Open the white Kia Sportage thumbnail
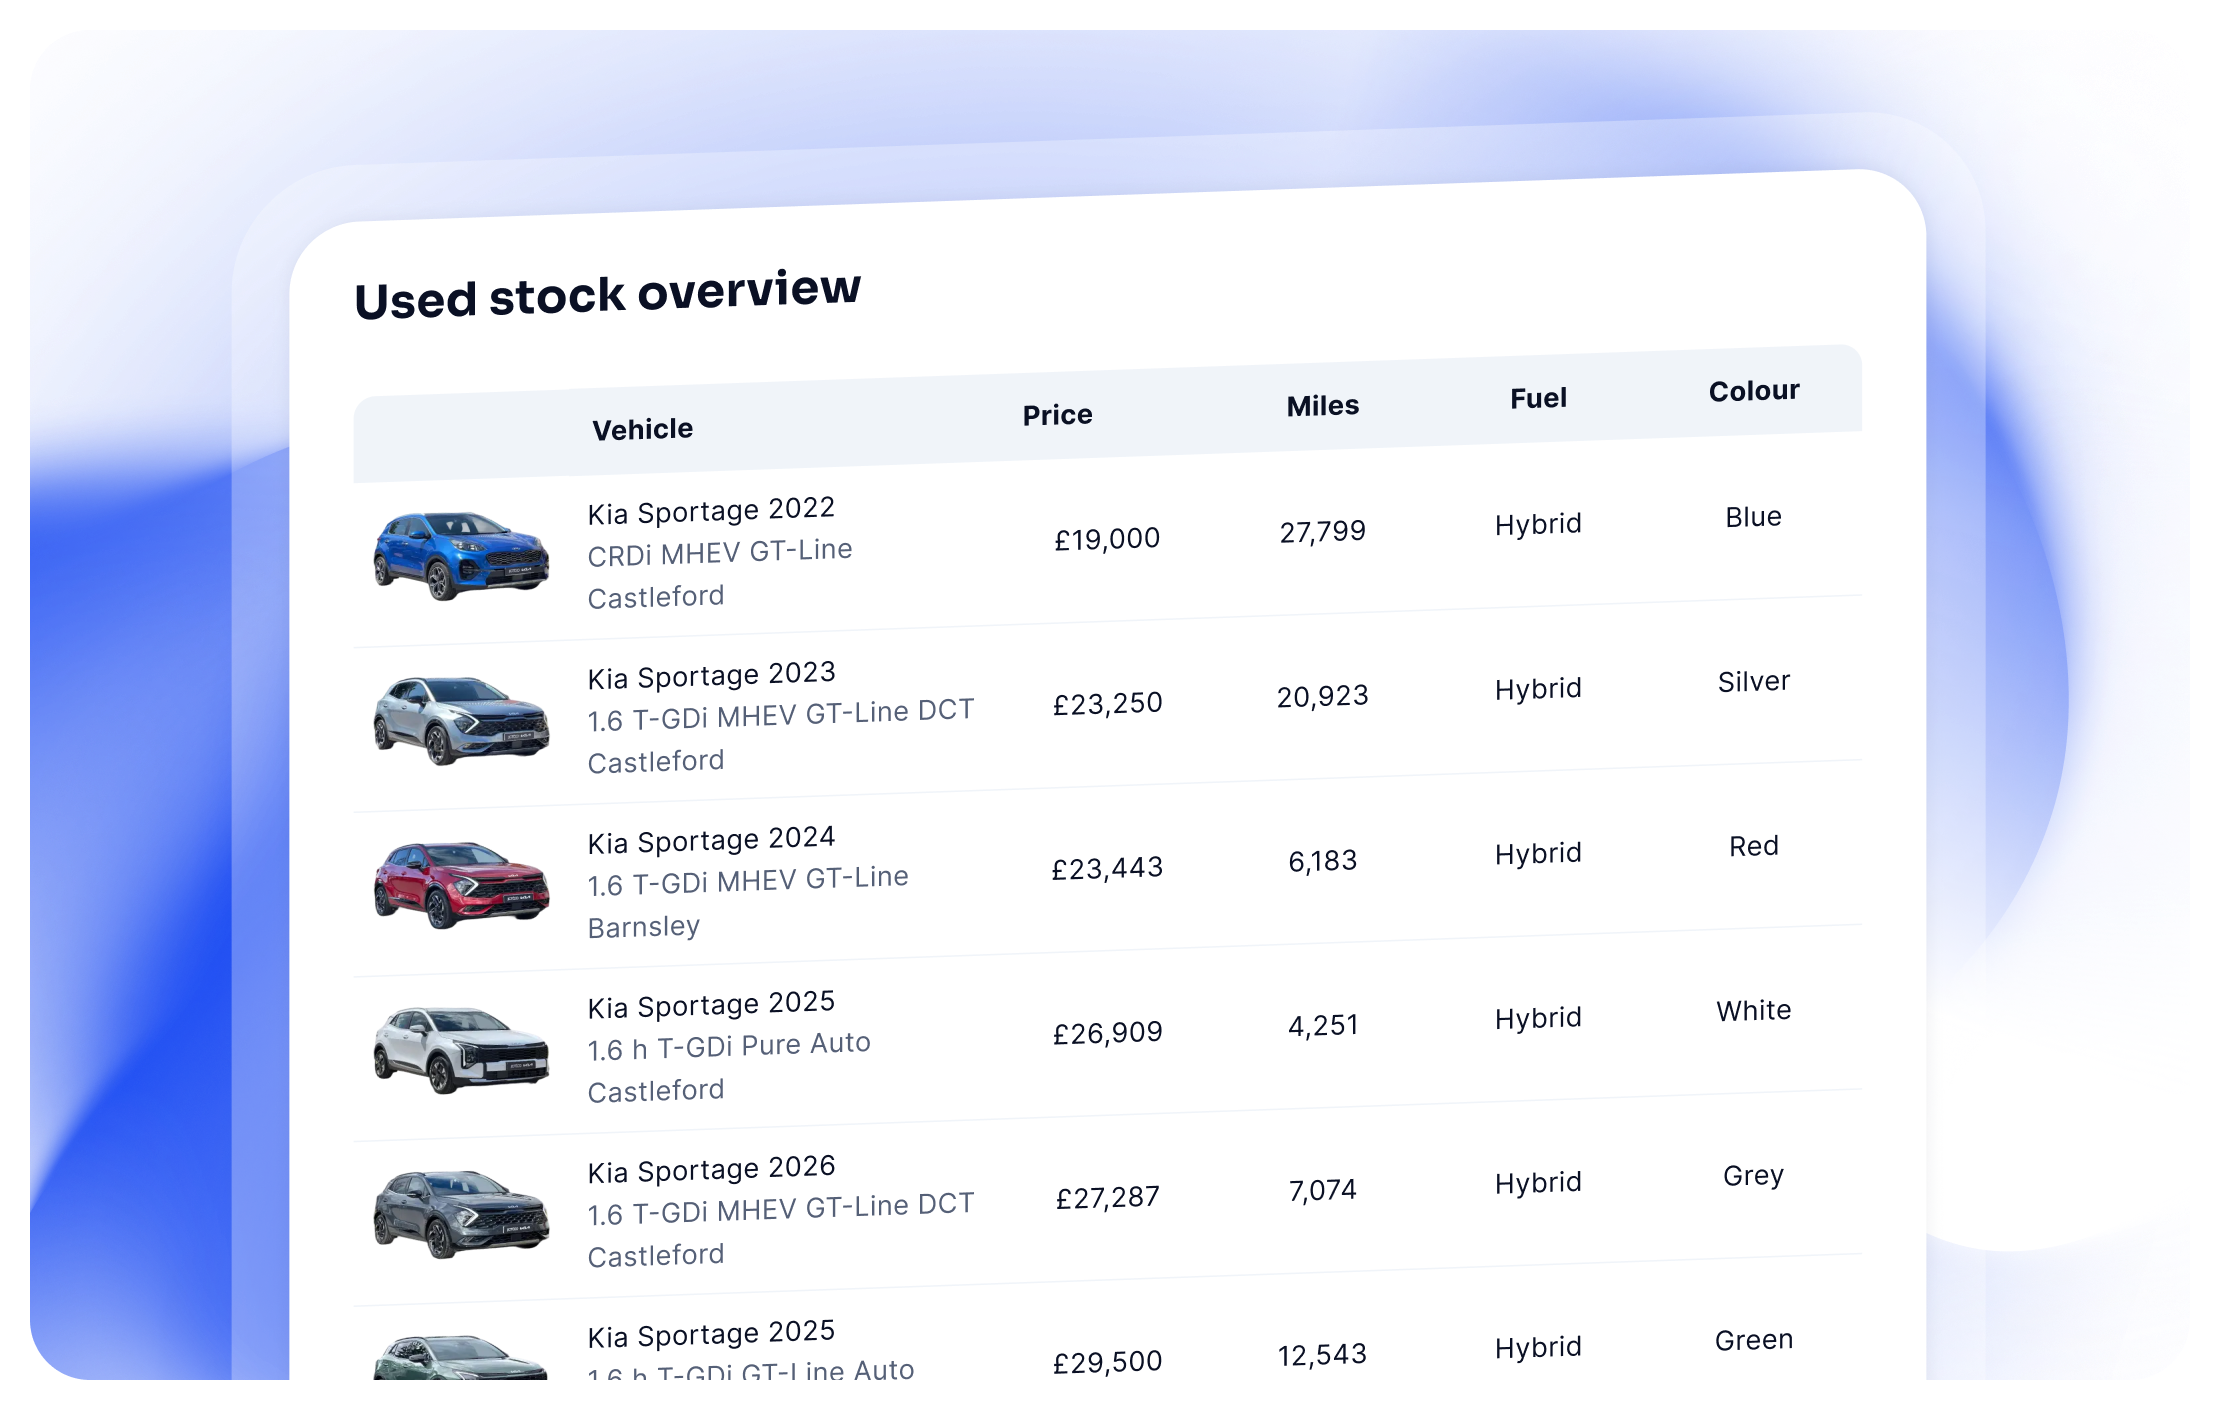Image resolution: width=2220 pixels, height=1410 pixels. [x=461, y=1050]
